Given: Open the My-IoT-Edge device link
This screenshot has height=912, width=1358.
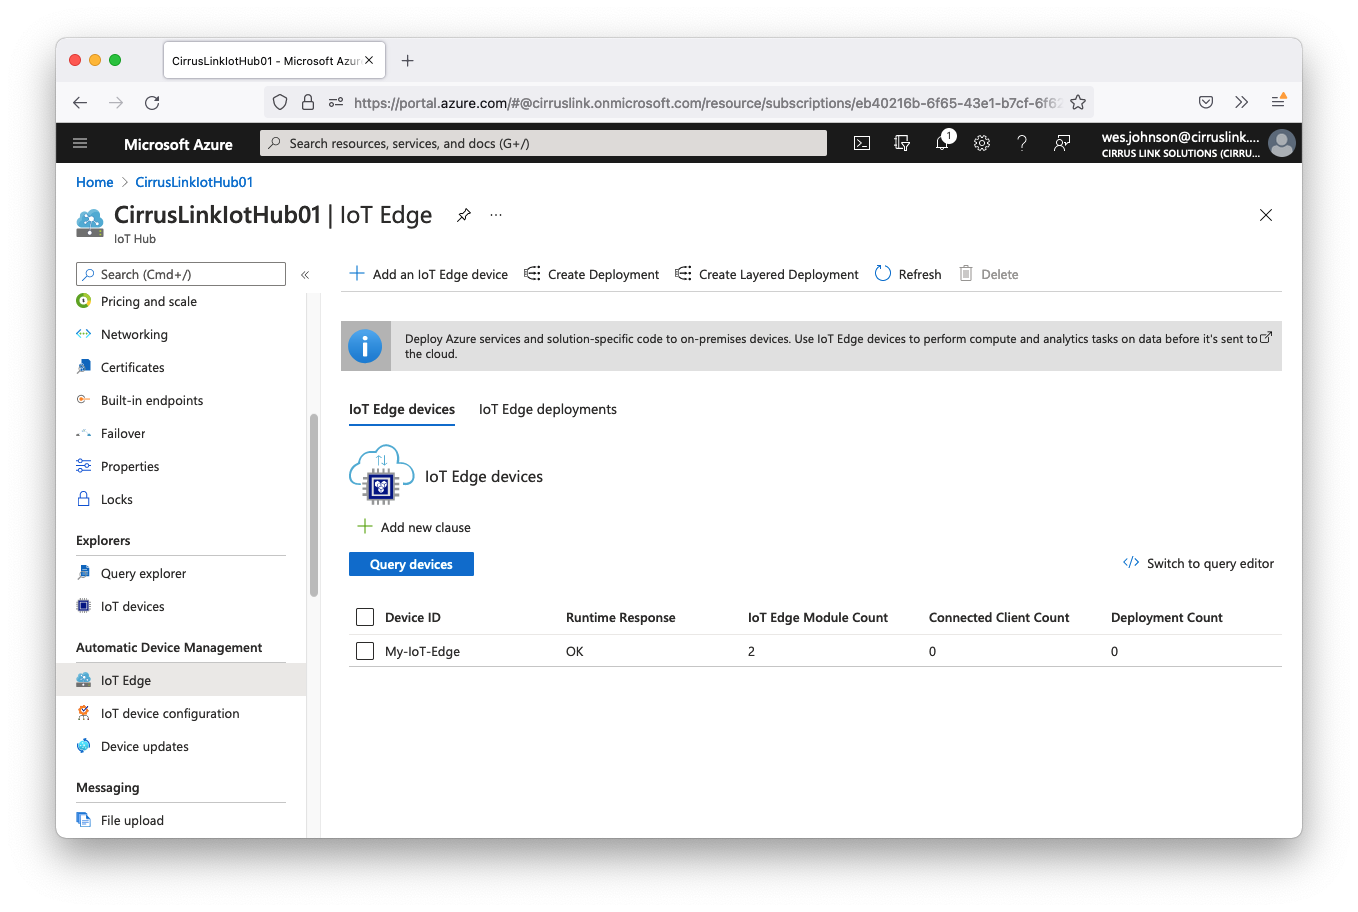Looking at the screenshot, I should click(x=422, y=651).
